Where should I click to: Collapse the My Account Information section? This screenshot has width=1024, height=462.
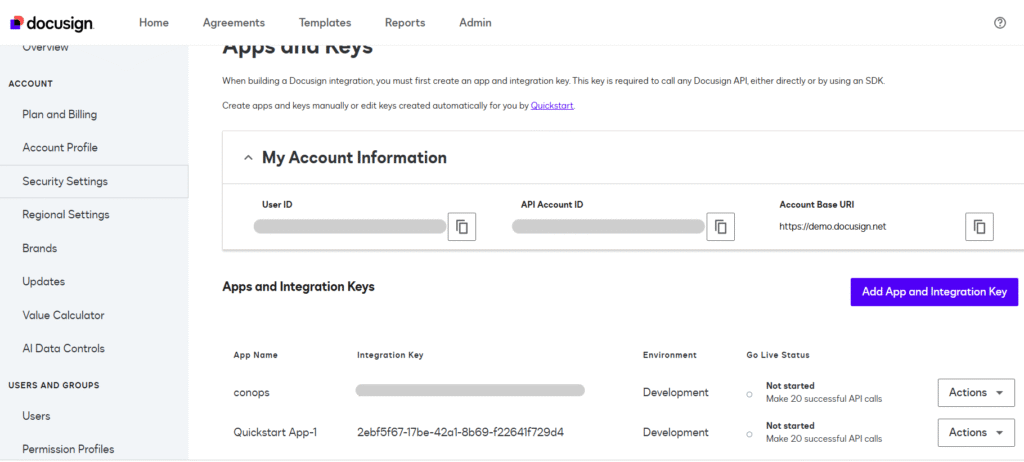click(246, 158)
